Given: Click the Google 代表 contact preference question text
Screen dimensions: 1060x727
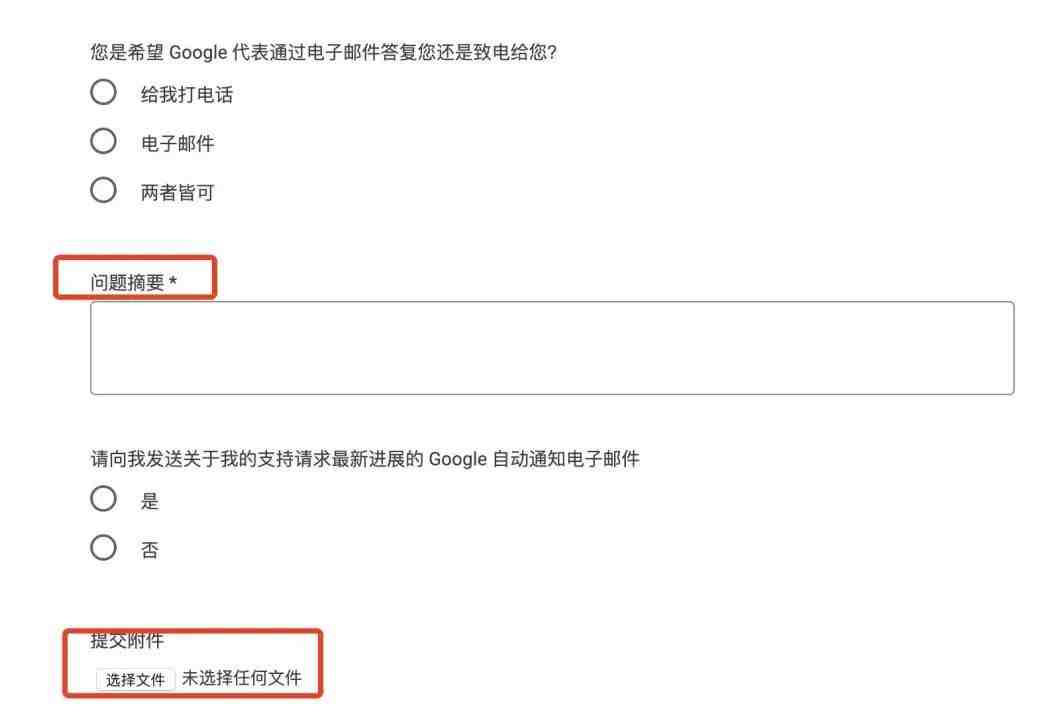Looking at the screenshot, I should (323, 52).
